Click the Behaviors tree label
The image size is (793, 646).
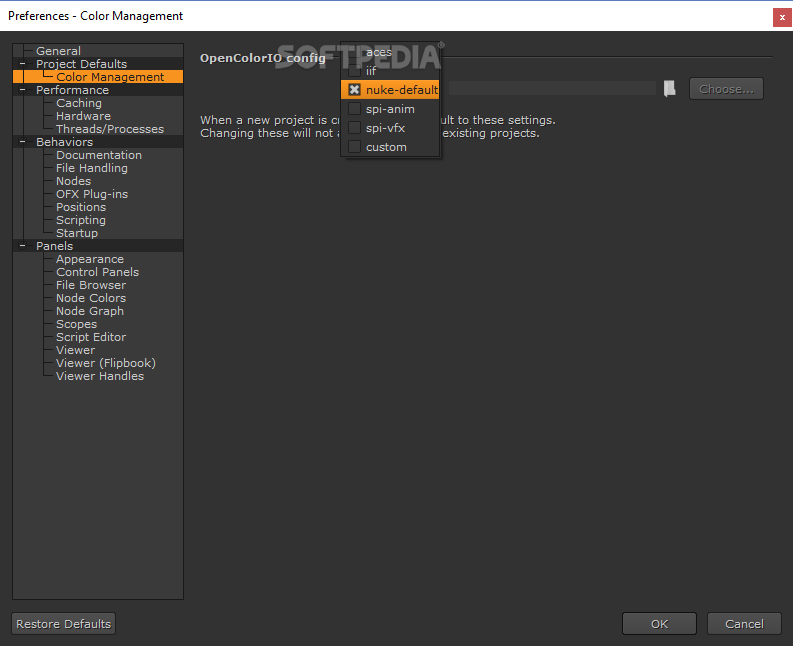(64, 142)
